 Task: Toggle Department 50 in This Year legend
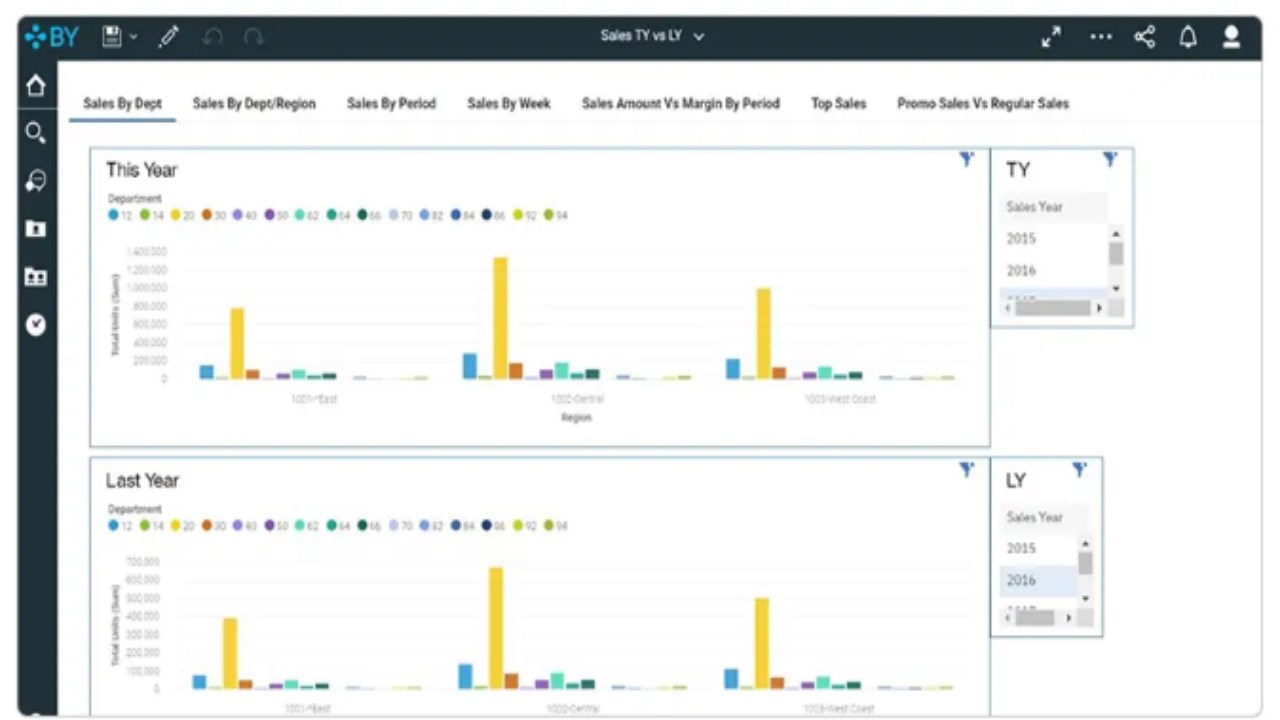pyautogui.click(x=276, y=215)
